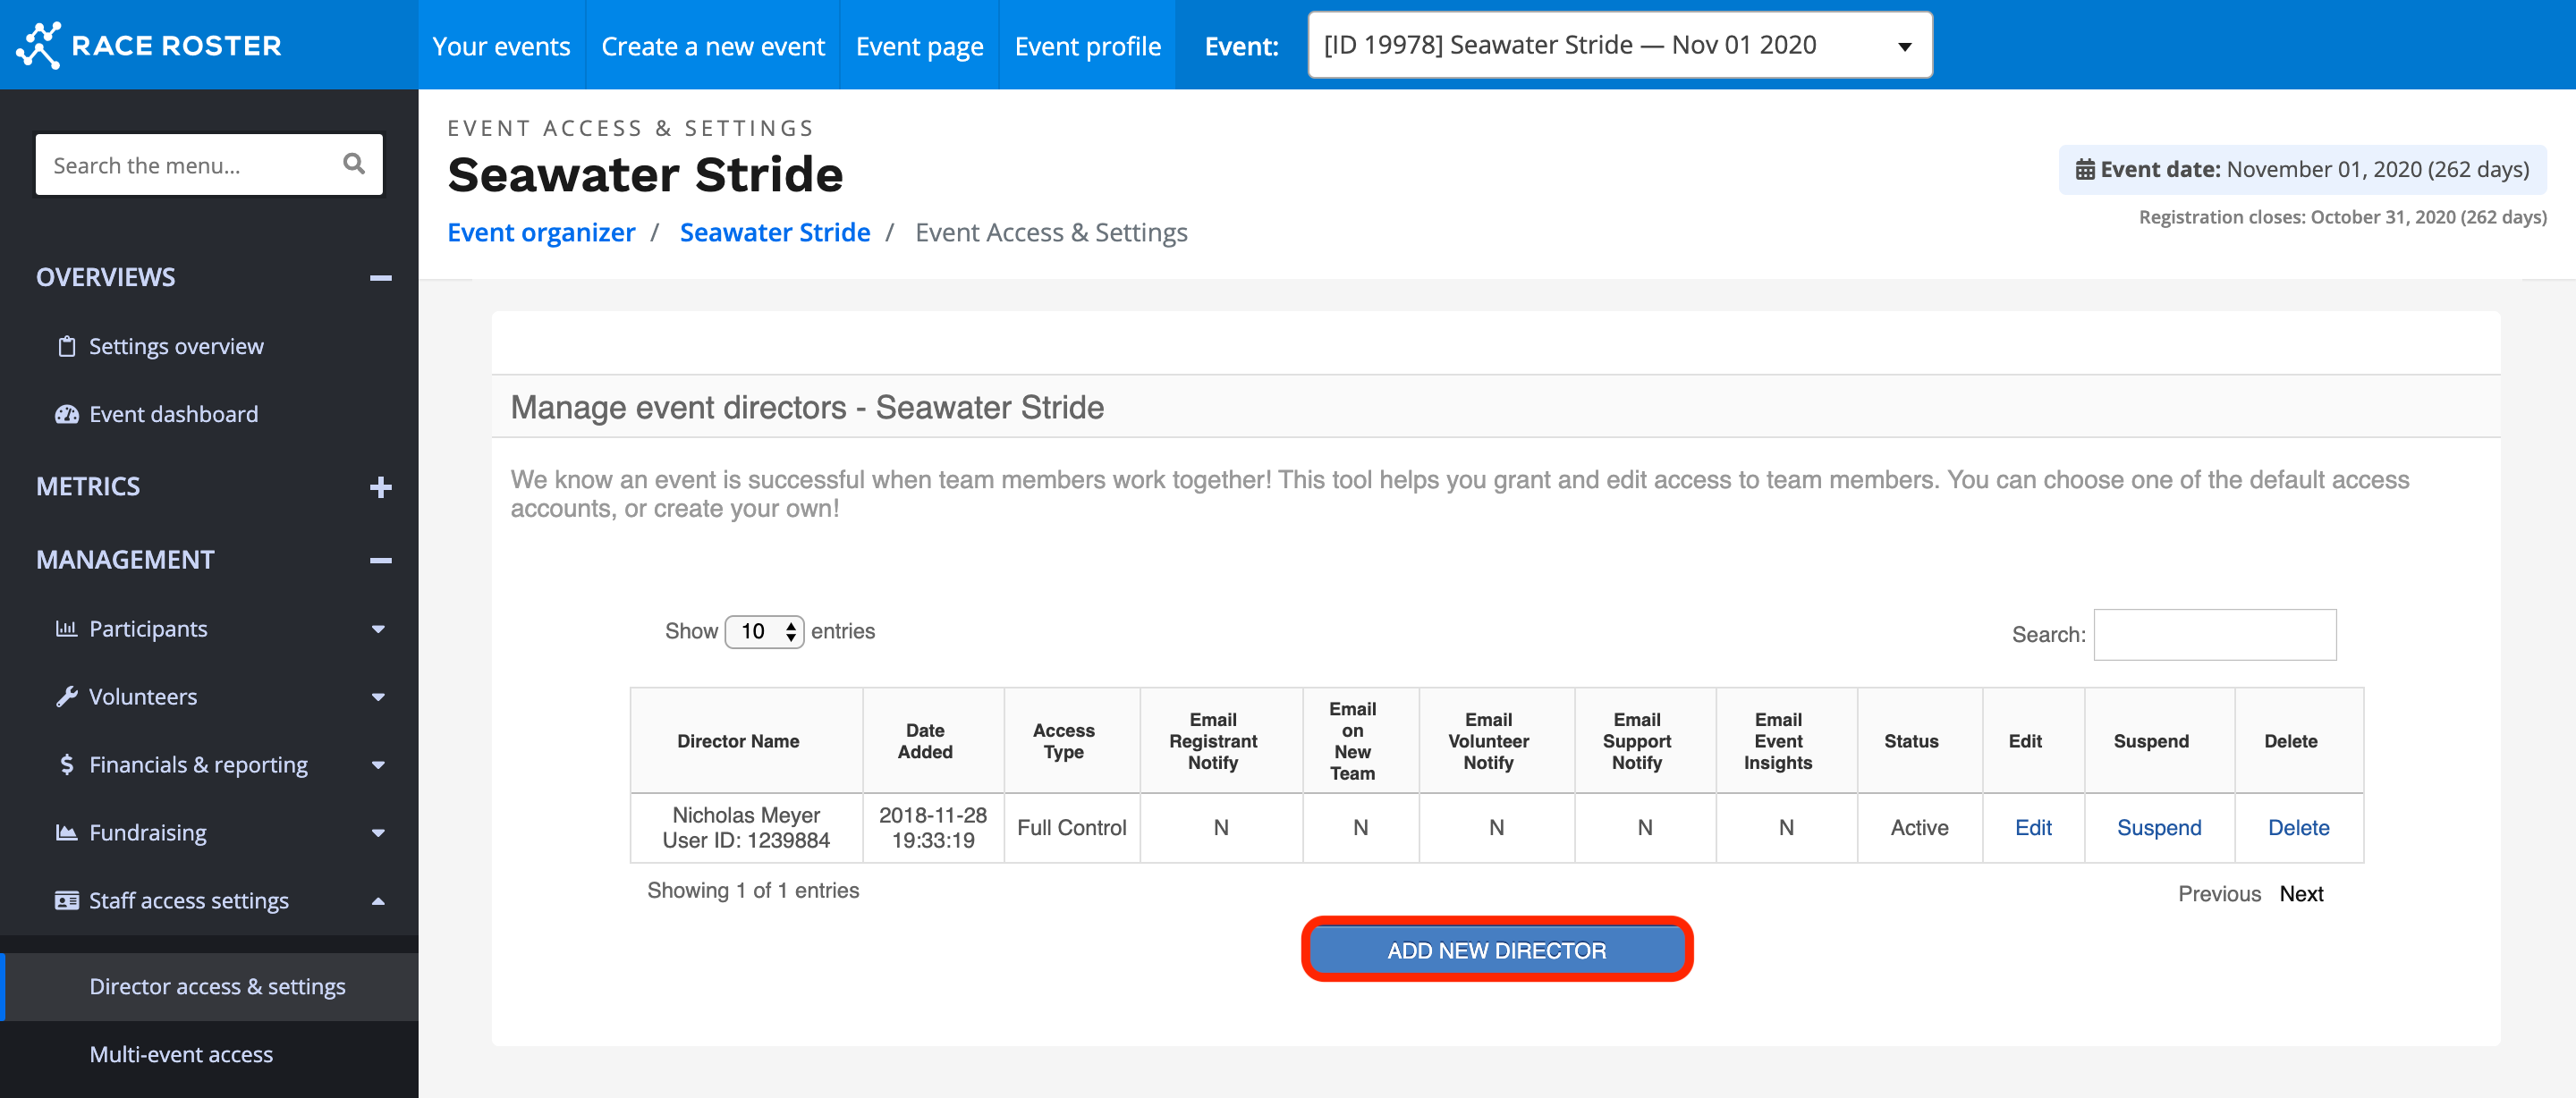Click the search magnifier icon in menu search

(x=354, y=164)
